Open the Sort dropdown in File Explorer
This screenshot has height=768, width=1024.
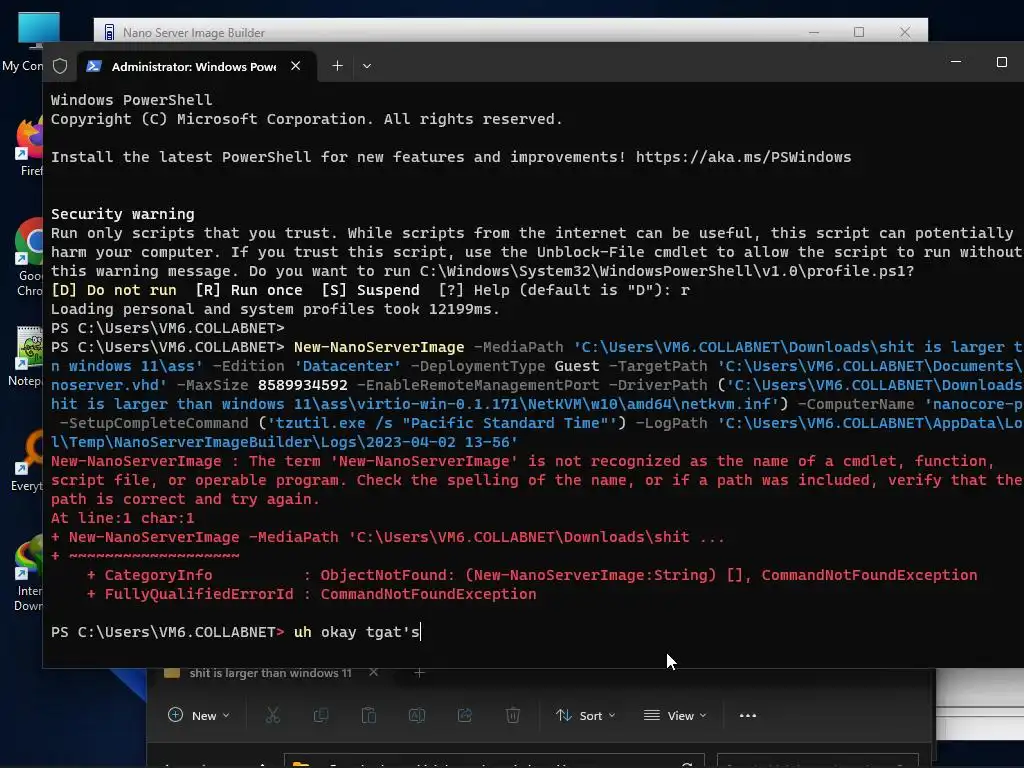click(585, 715)
